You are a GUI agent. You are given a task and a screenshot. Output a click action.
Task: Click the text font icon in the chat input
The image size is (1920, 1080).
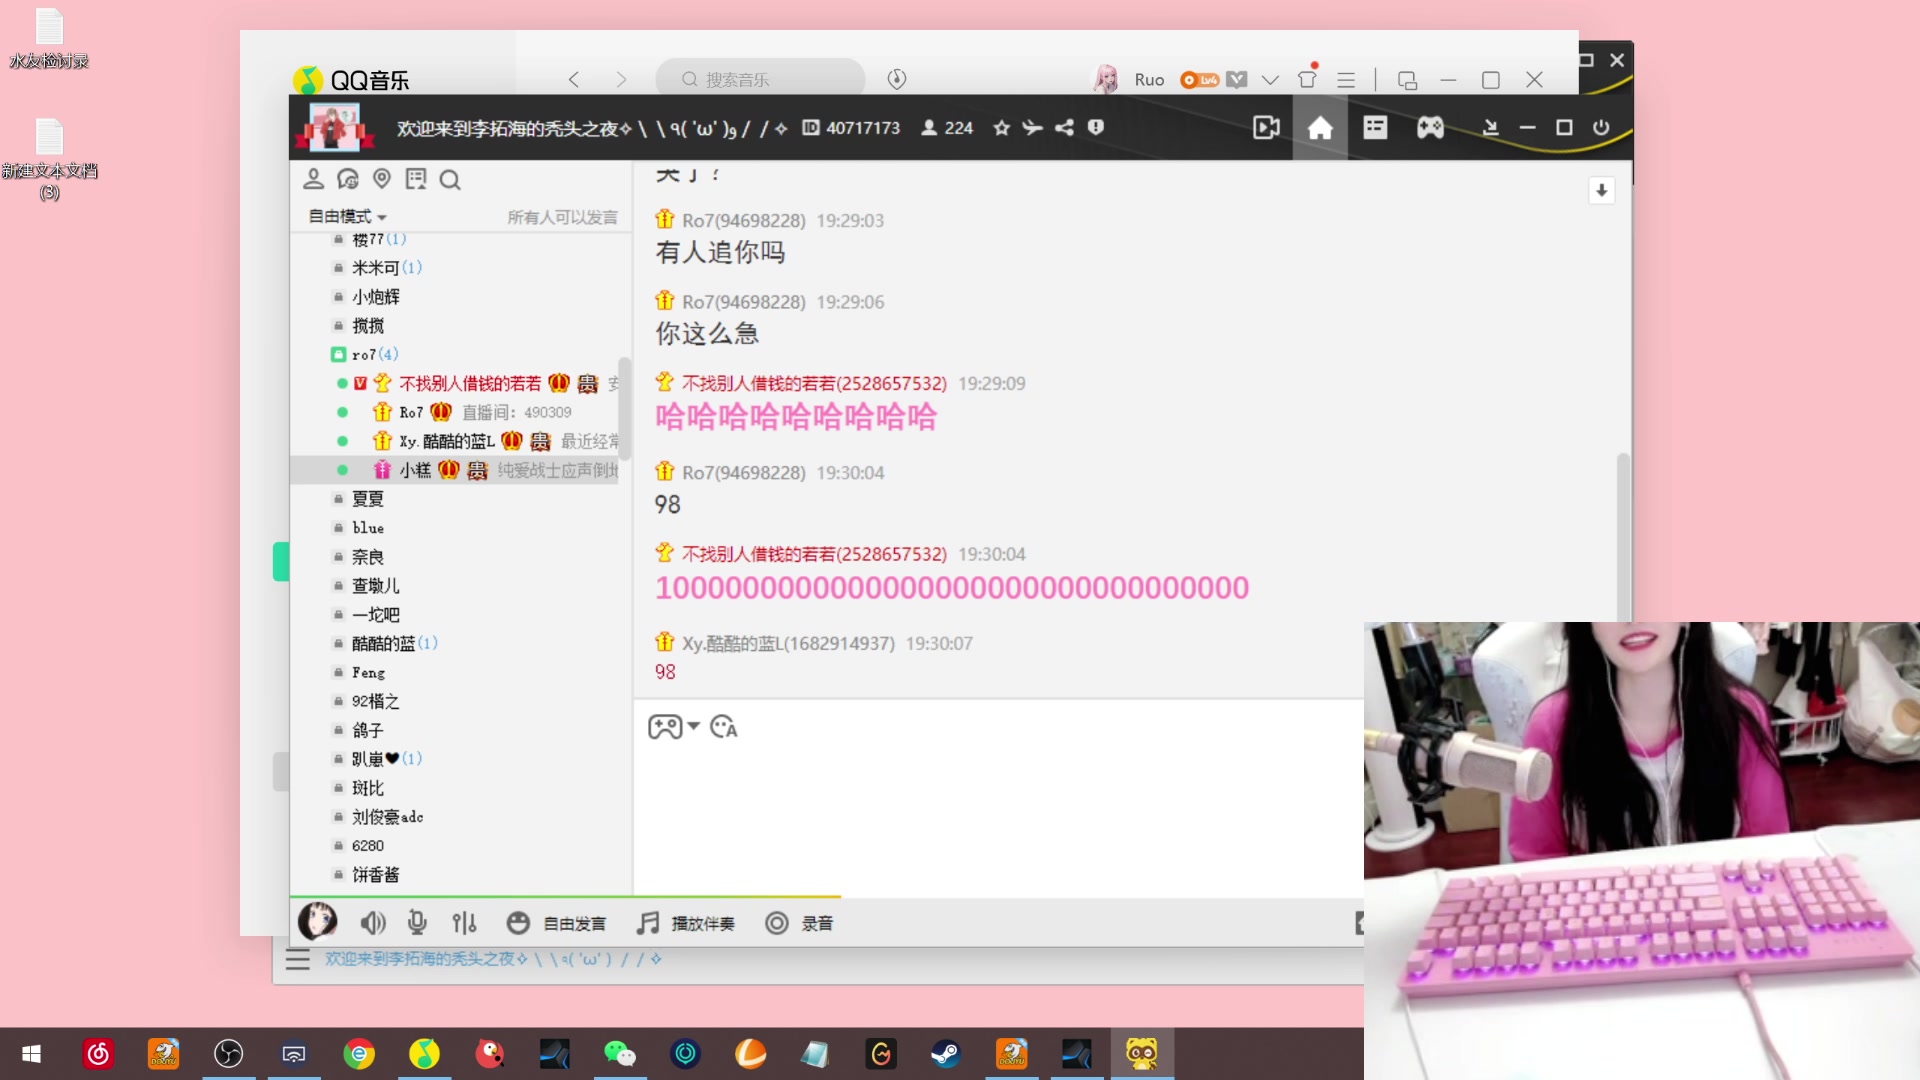pos(724,727)
